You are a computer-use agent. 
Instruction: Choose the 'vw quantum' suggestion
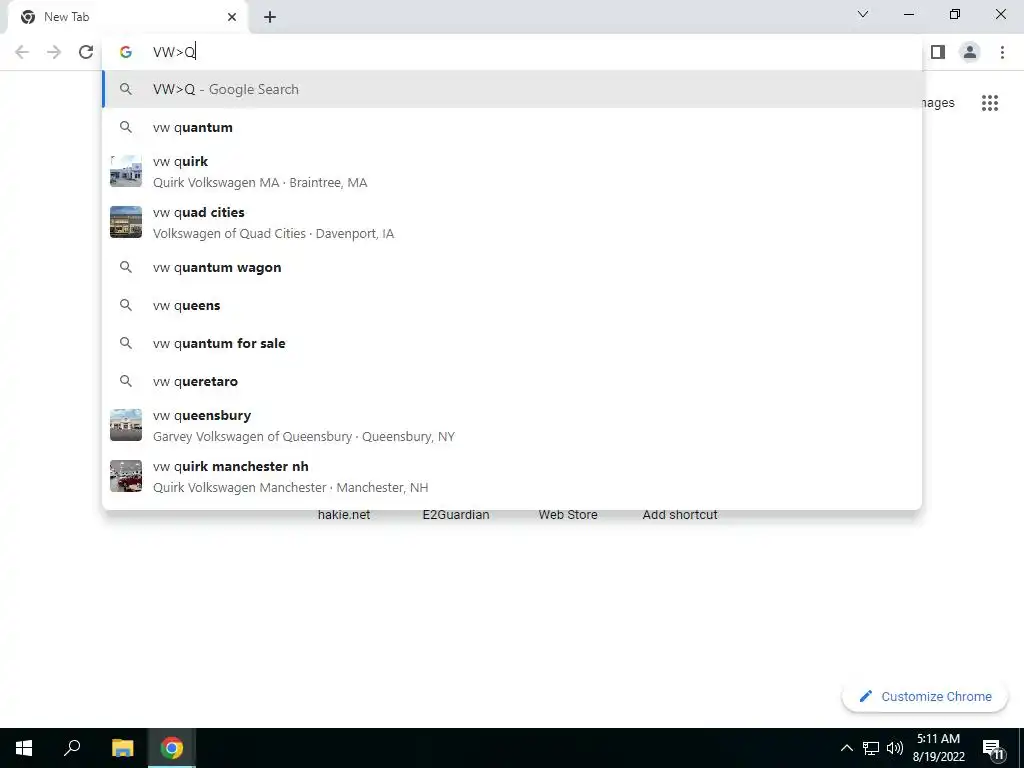[x=513, y=127]
